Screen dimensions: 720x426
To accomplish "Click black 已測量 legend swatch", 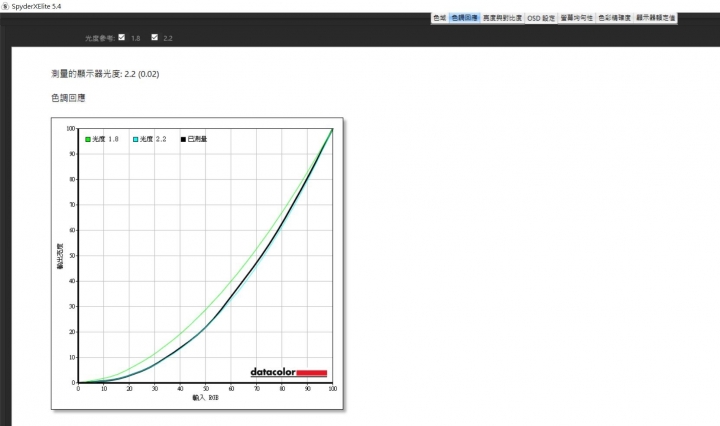I will point(183,139).
